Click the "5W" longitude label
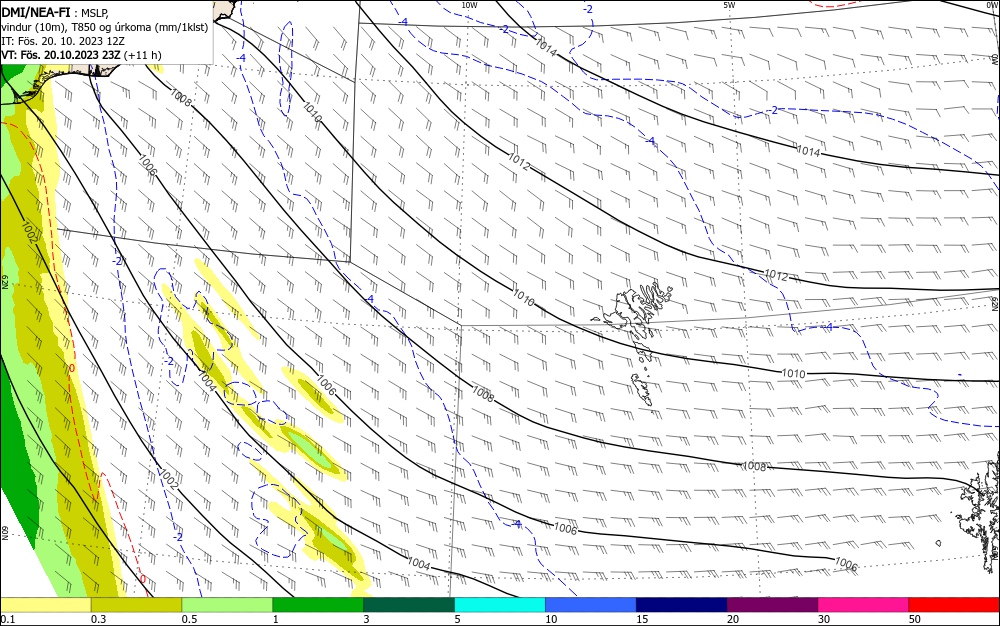This screenshot has width=1000, height=626. pos(730,5)
